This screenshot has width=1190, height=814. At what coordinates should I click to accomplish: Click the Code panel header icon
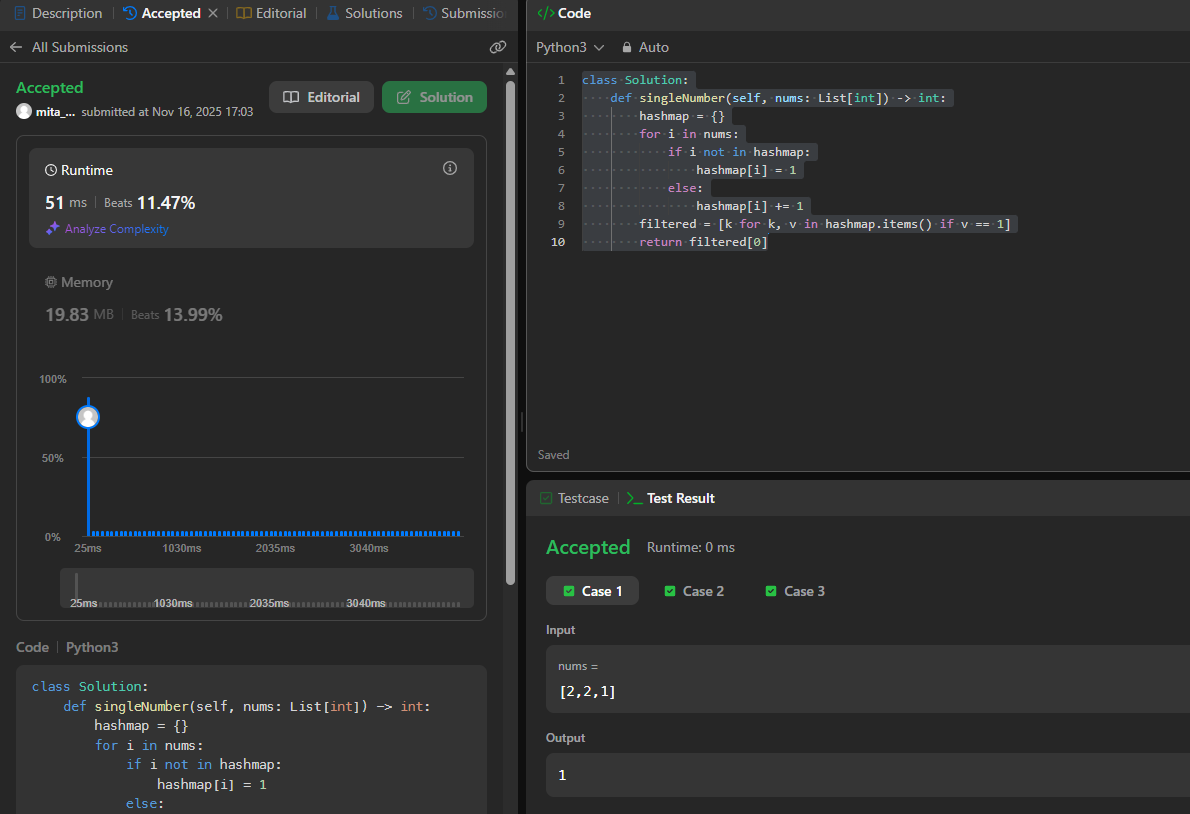(545, 13)
